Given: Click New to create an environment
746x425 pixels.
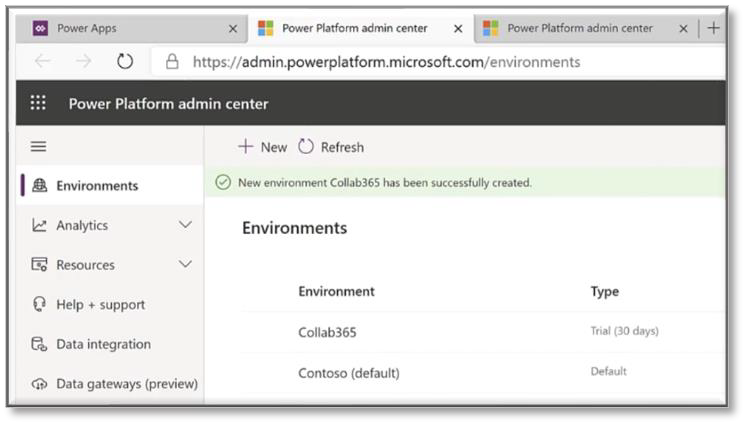Looking at the screenshot, I should tap(263, 147).
